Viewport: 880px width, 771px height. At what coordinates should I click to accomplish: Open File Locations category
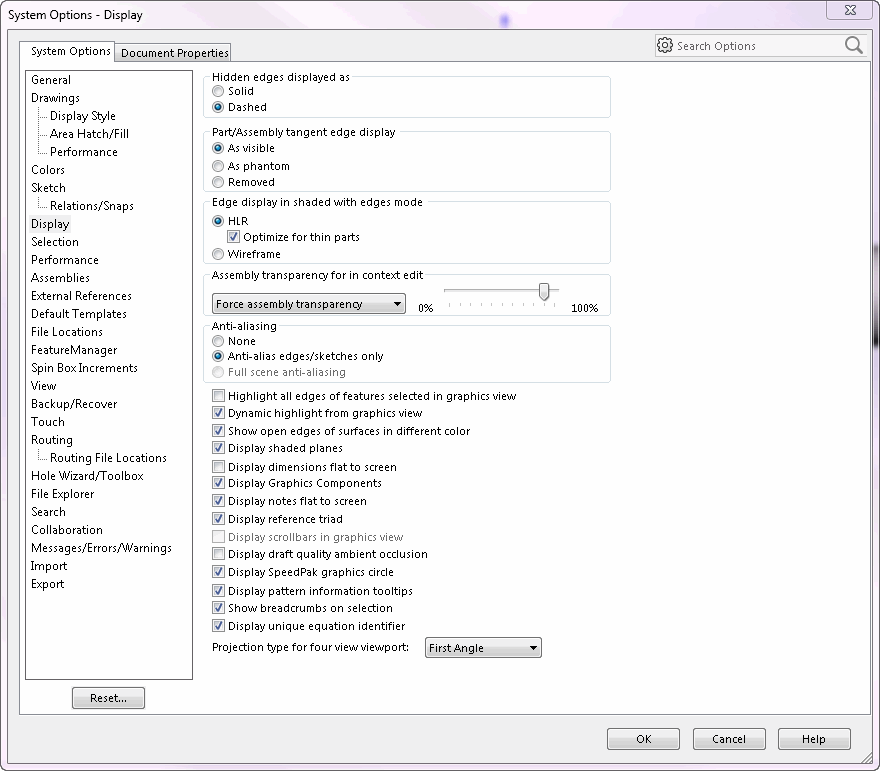click(x=67, y=332)
